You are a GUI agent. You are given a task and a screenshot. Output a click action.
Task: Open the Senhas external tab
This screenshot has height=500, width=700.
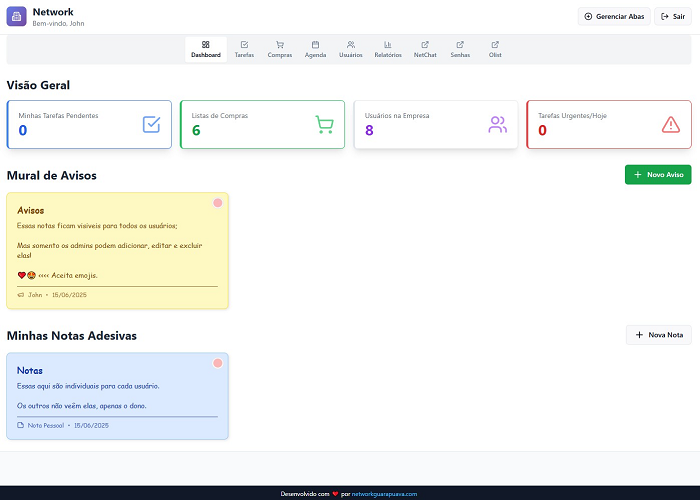click(460, 49)
